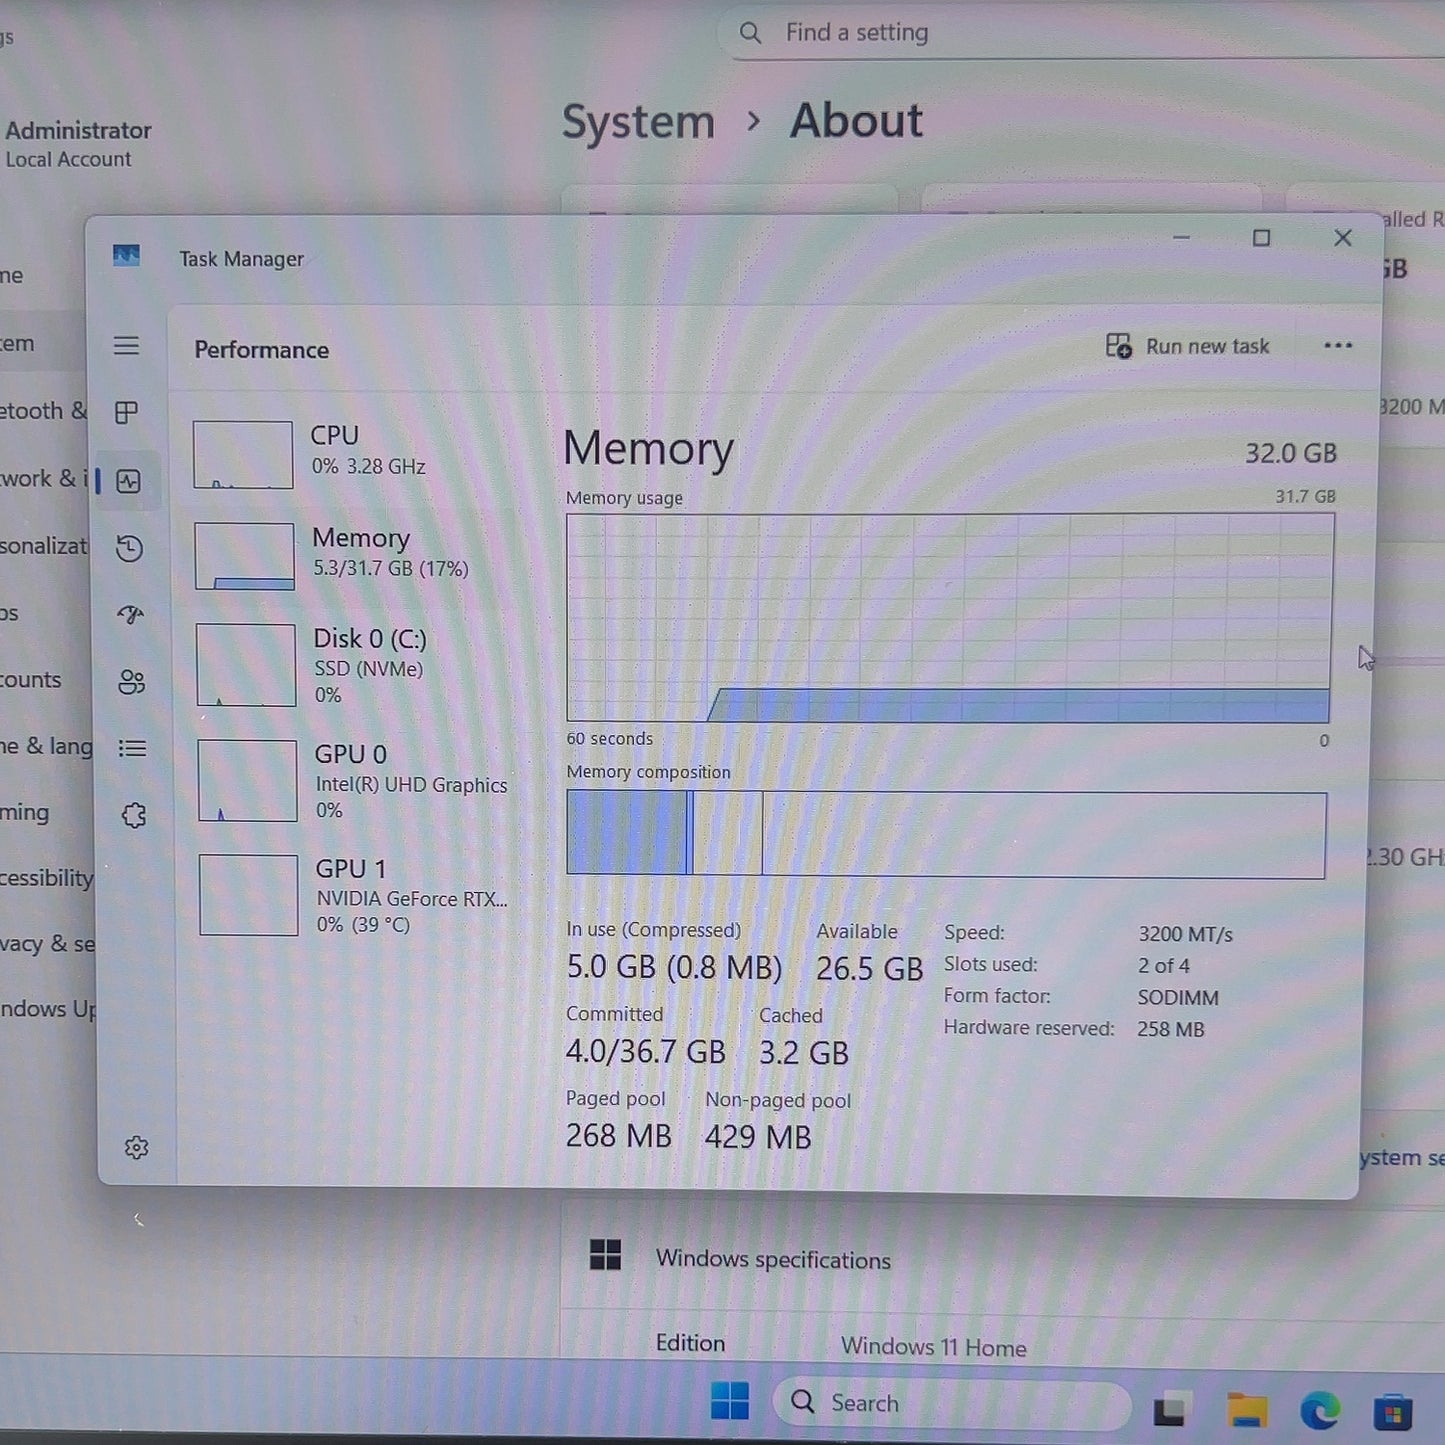
Task: Click the '2 of 4' slots used value
Action: click(x=1163, y=966)
